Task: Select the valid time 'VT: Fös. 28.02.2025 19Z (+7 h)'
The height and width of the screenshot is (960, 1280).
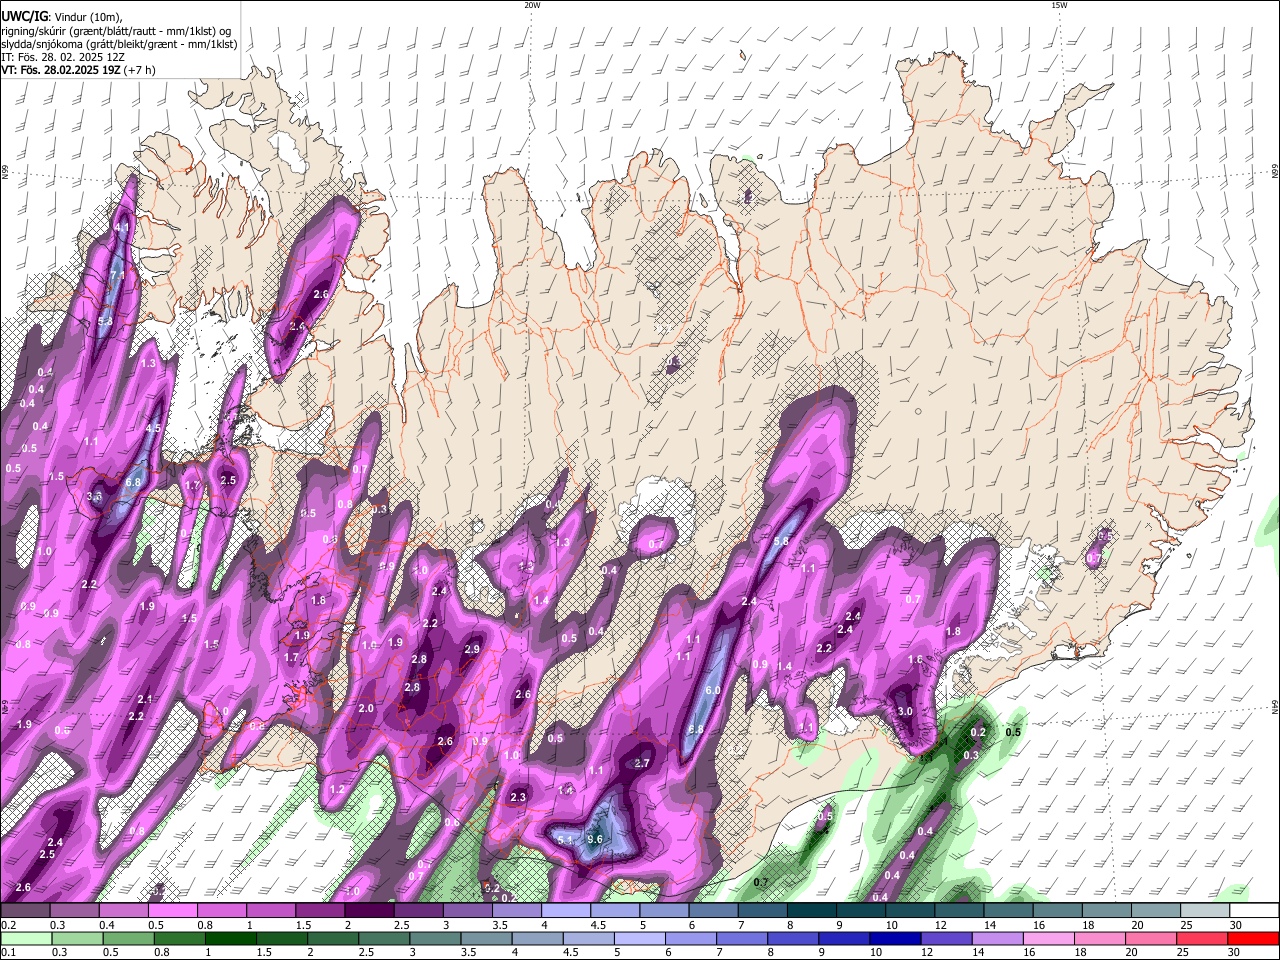Action: (x=78, y=70)
